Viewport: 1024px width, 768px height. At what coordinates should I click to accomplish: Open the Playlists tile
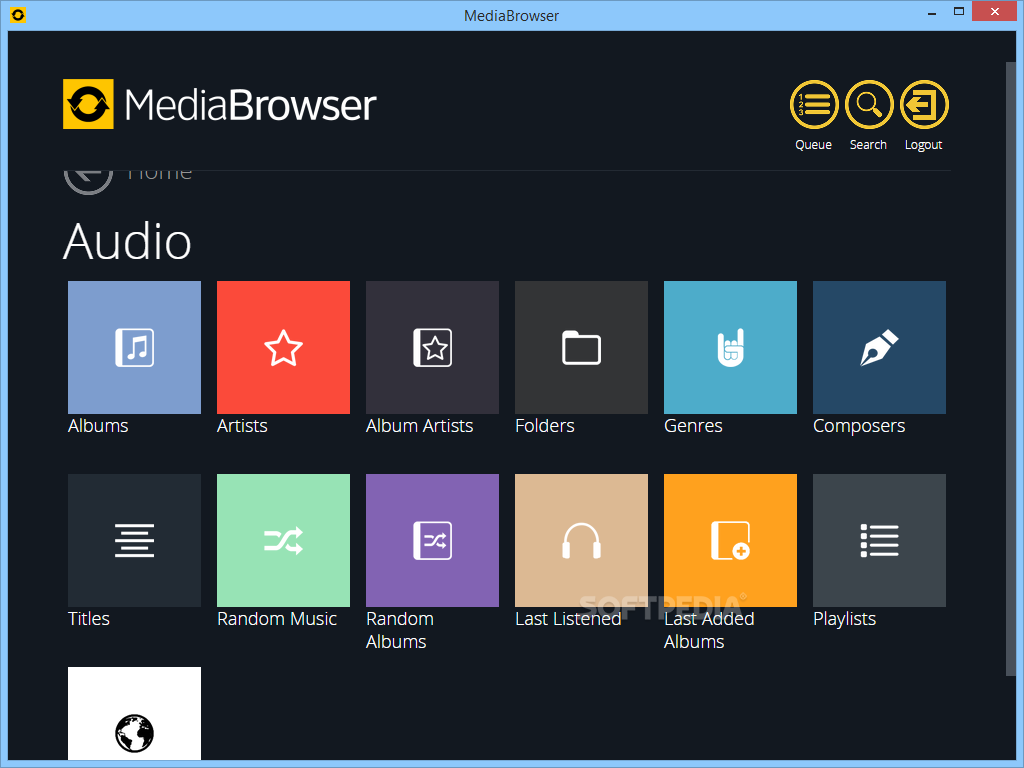click(x=879, y=540)
